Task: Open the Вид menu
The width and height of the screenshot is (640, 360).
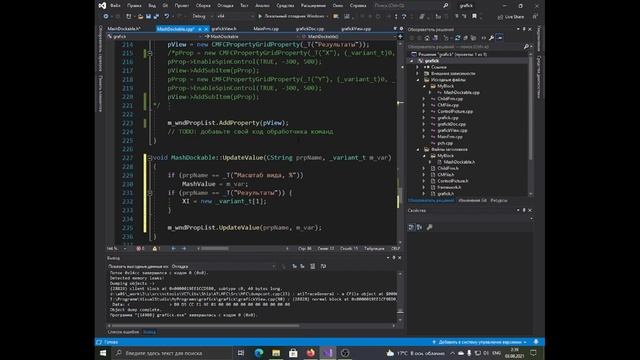Action: tap(152, 6)
